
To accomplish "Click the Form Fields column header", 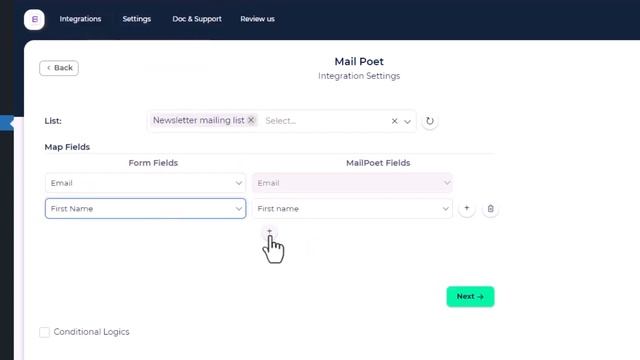I will pos(153,163).
